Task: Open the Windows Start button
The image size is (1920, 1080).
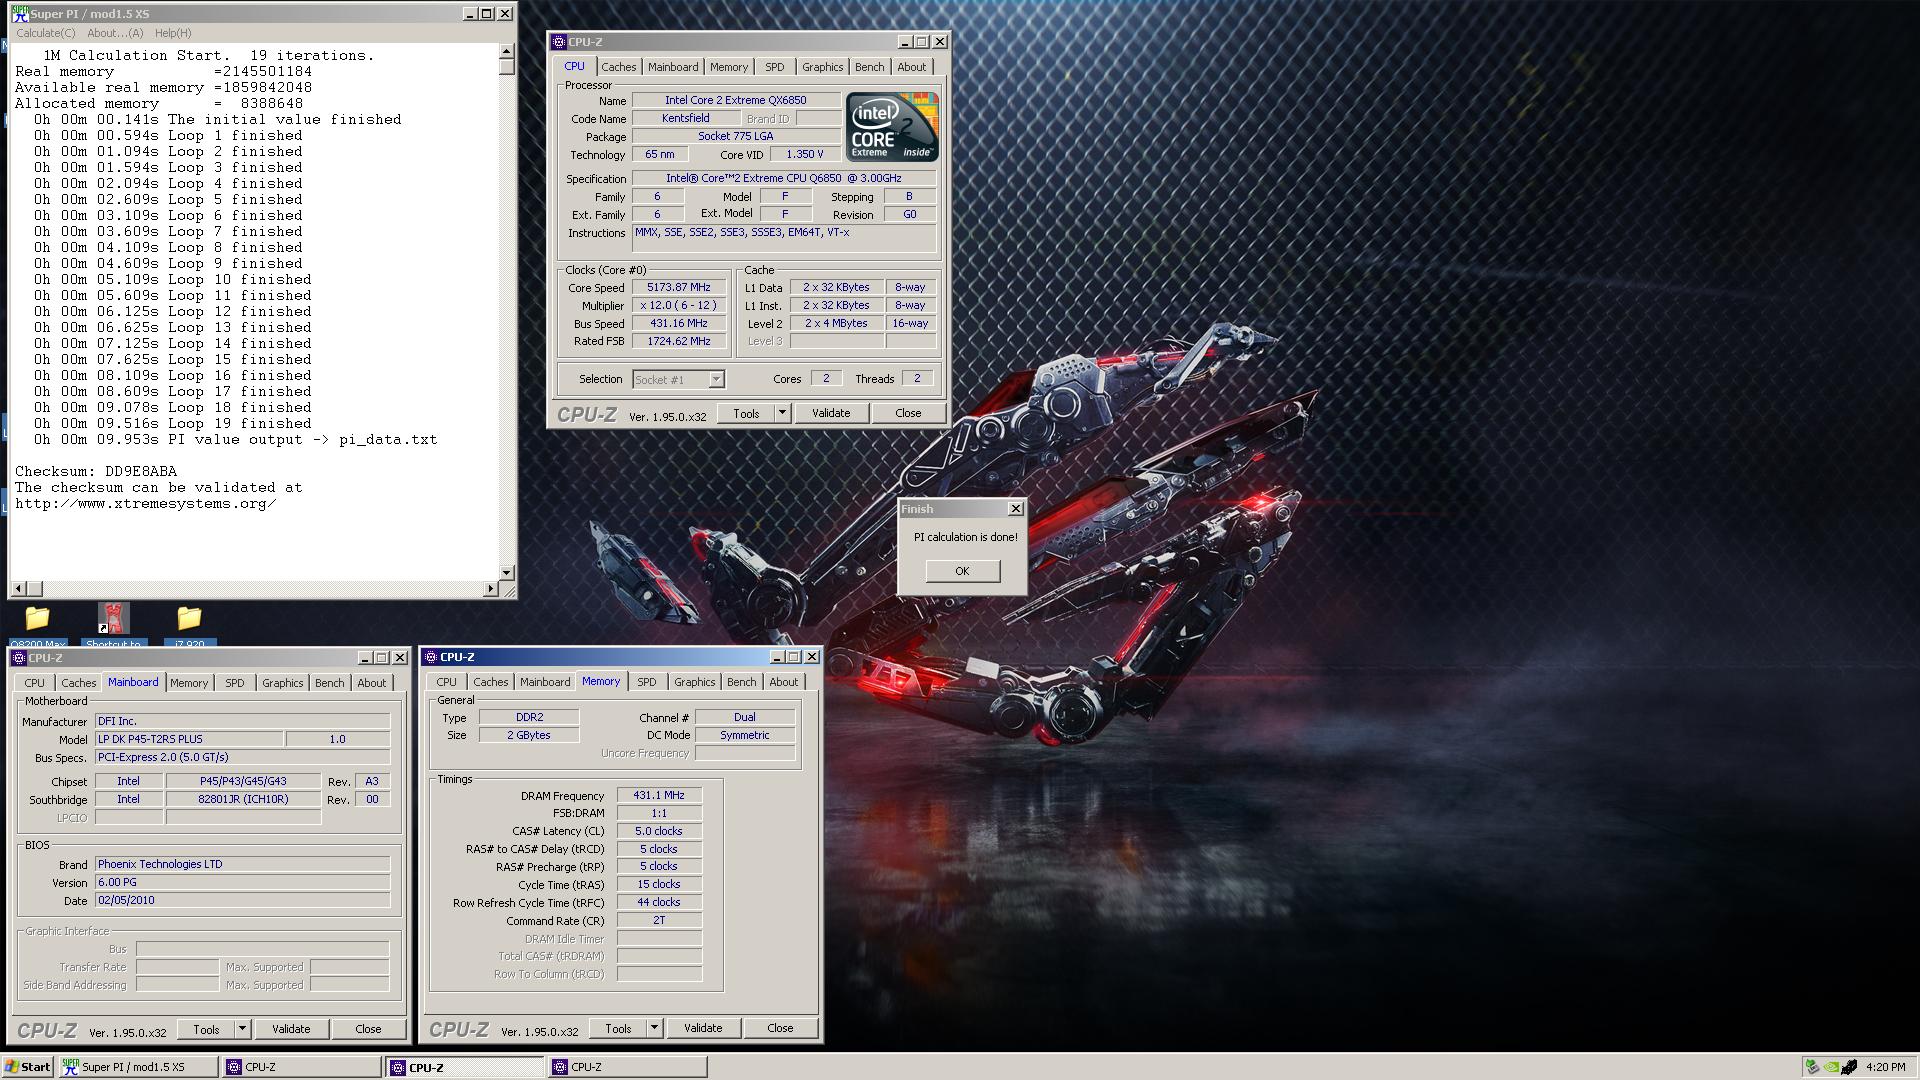Action: (28, 1067)
